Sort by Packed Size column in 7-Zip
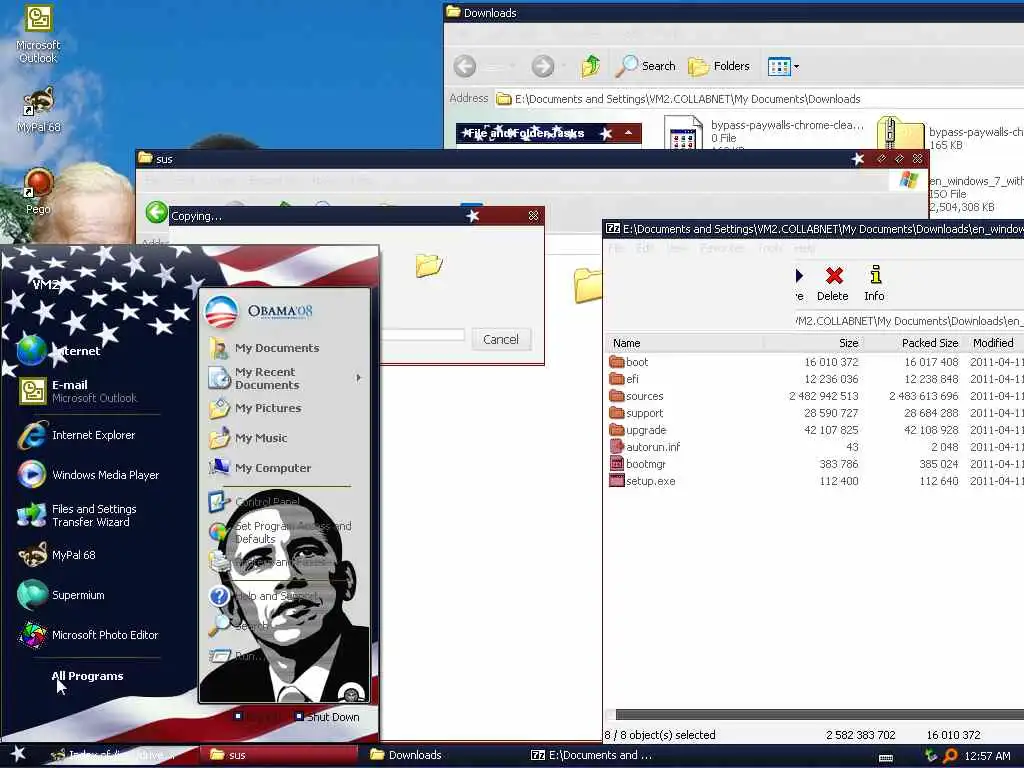Image resolution: width=1024 pixels, height=768 pixels. (x=912, y=343)
